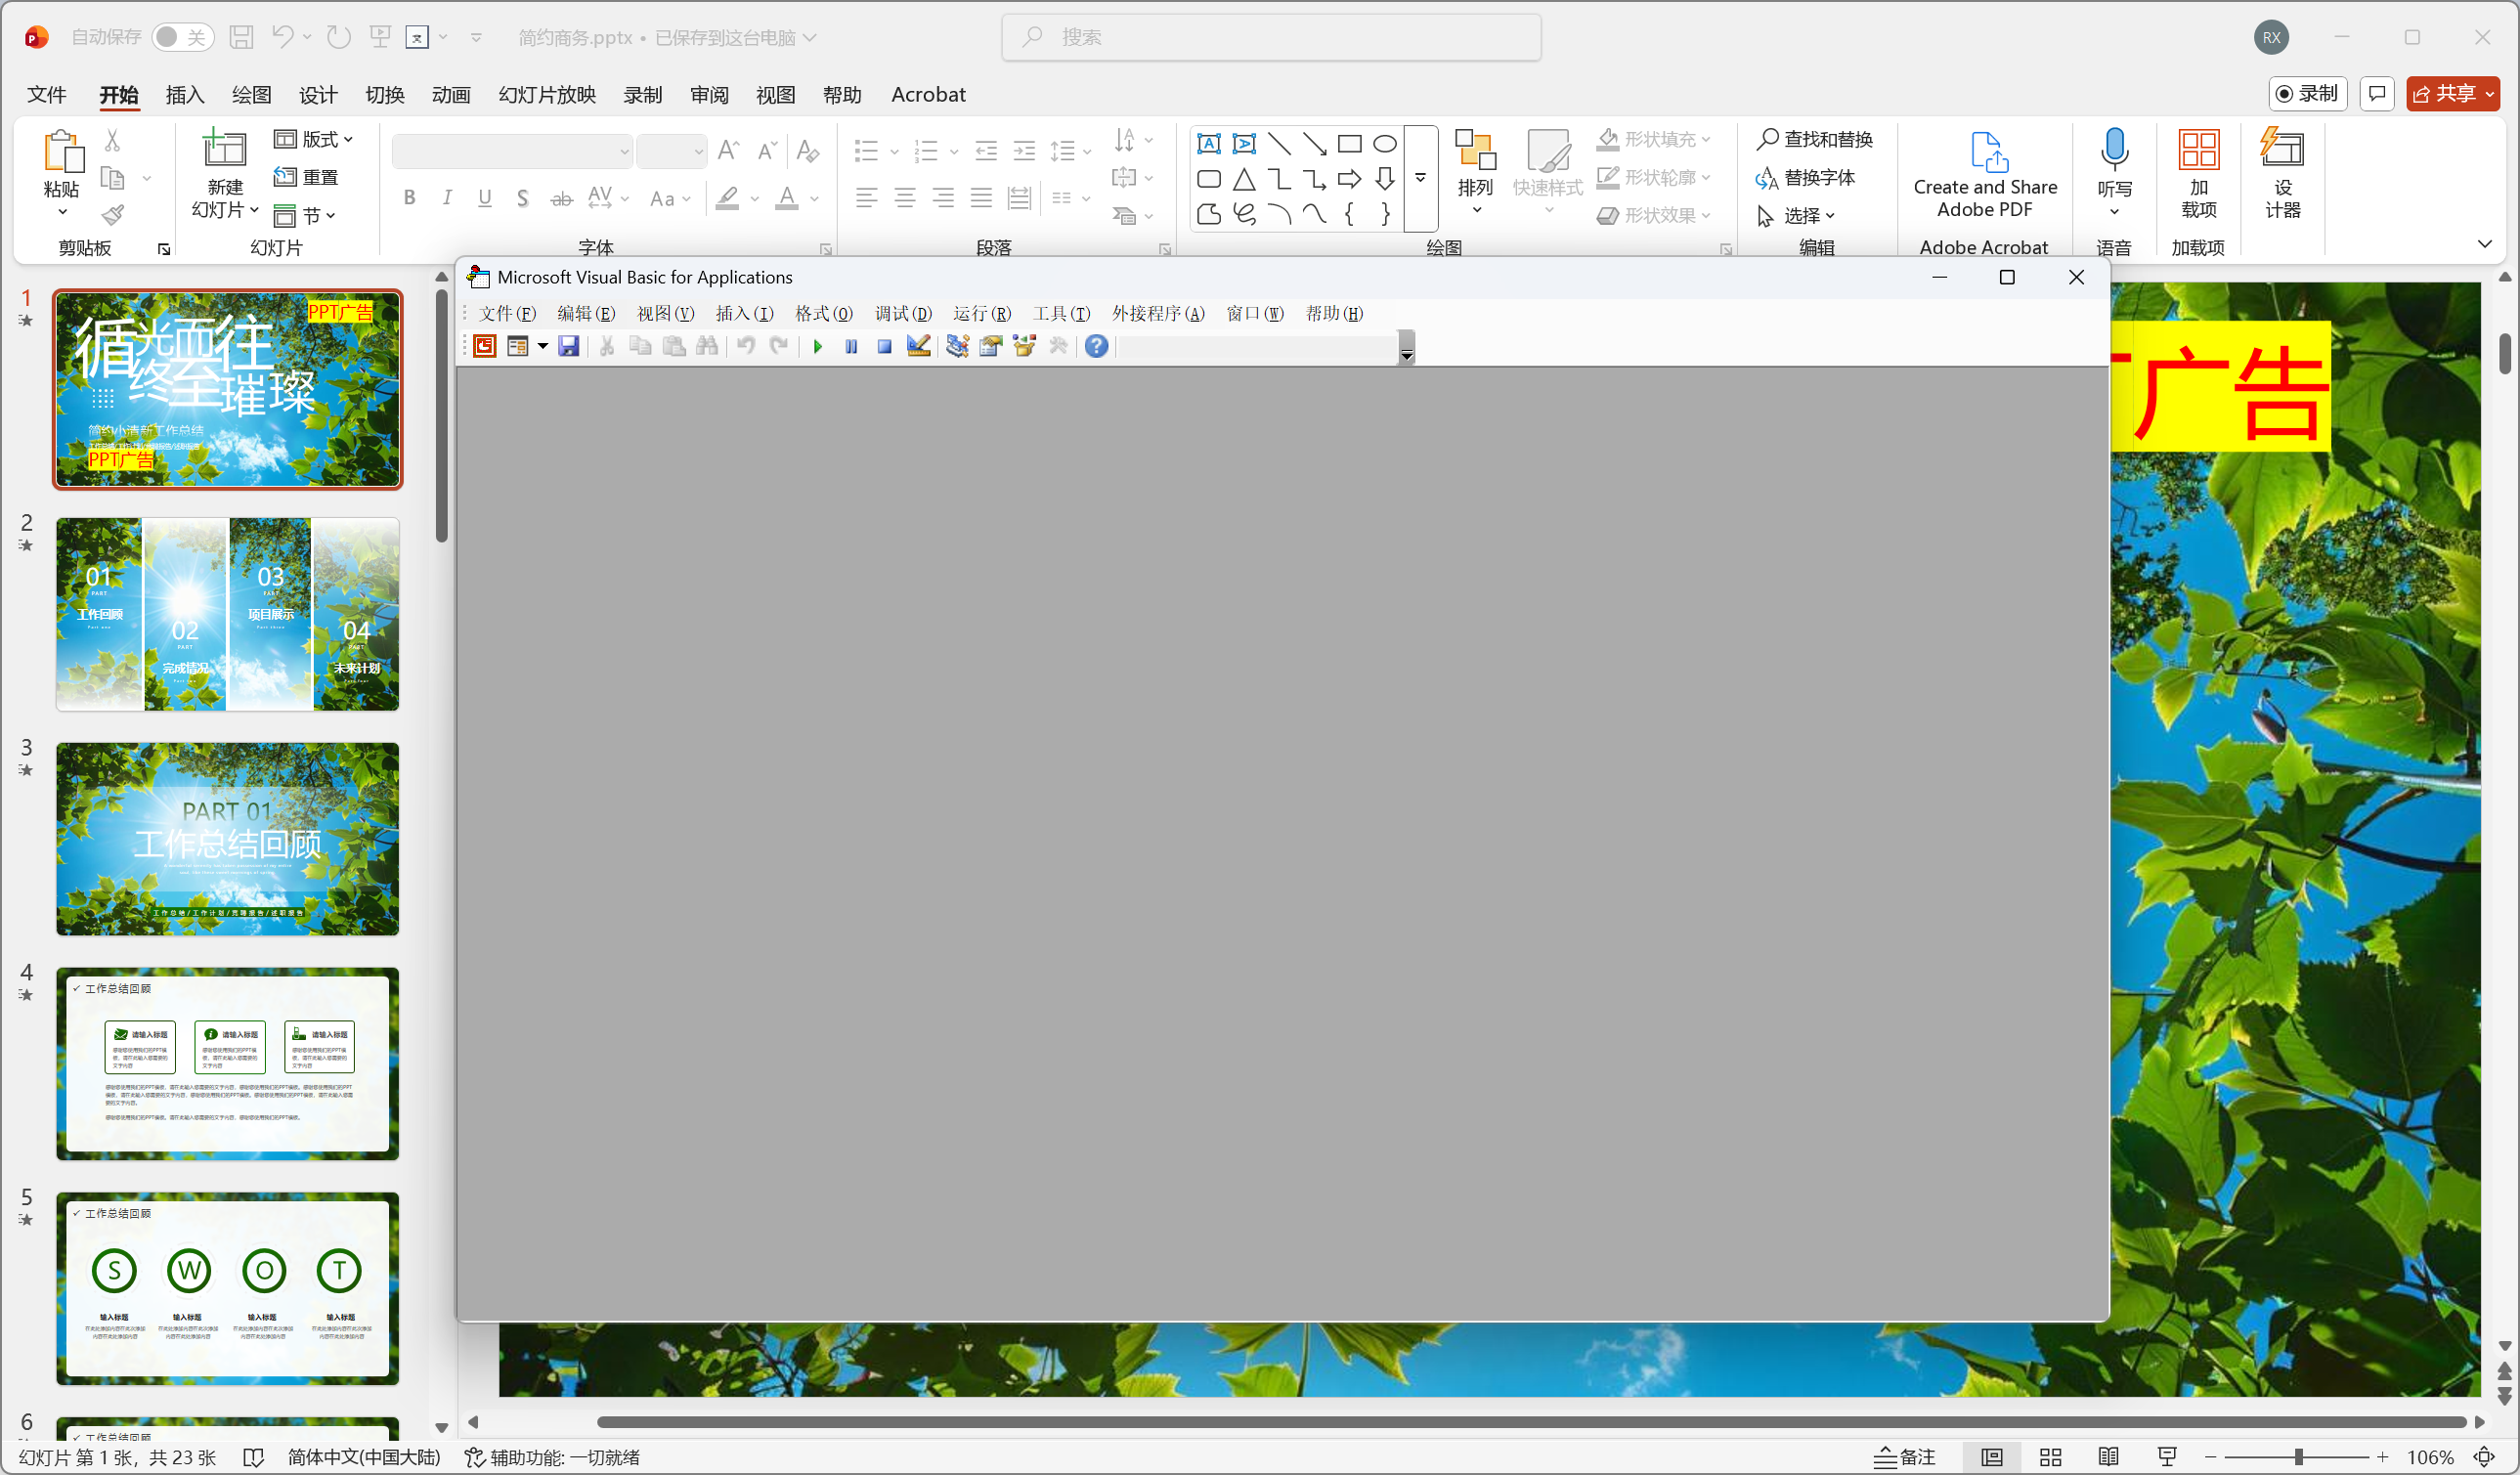The image size is (2520, 1475).
Task: Open Project Explorer icon in VBA toolbar
Action: 957,346
